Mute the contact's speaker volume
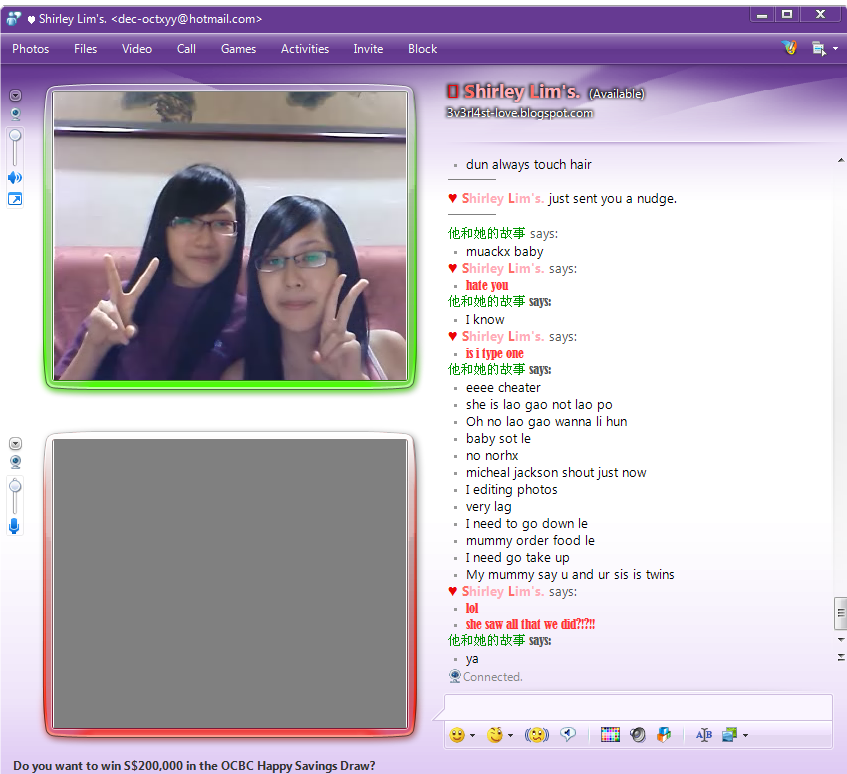This screenshot has width=847, height=774. coord(15,178)
